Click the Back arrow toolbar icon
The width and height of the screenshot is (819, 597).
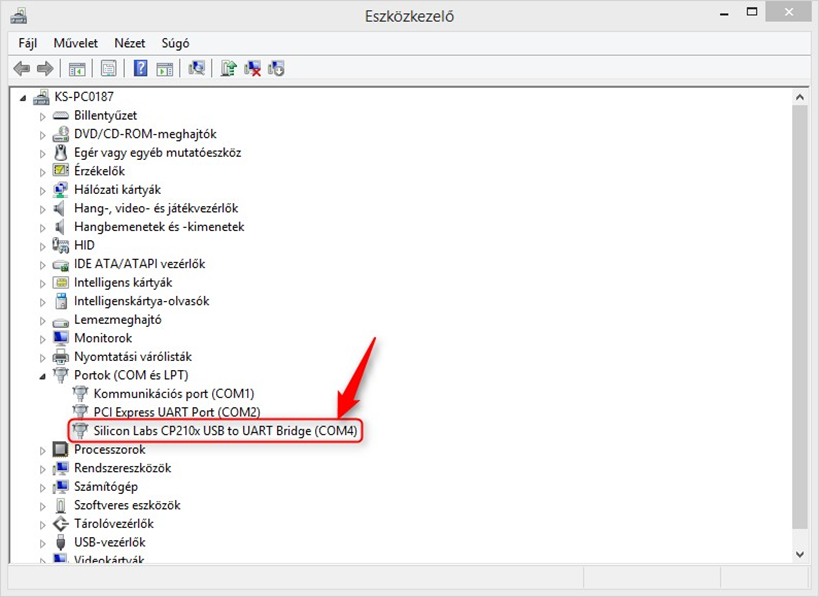click(21, 68)
